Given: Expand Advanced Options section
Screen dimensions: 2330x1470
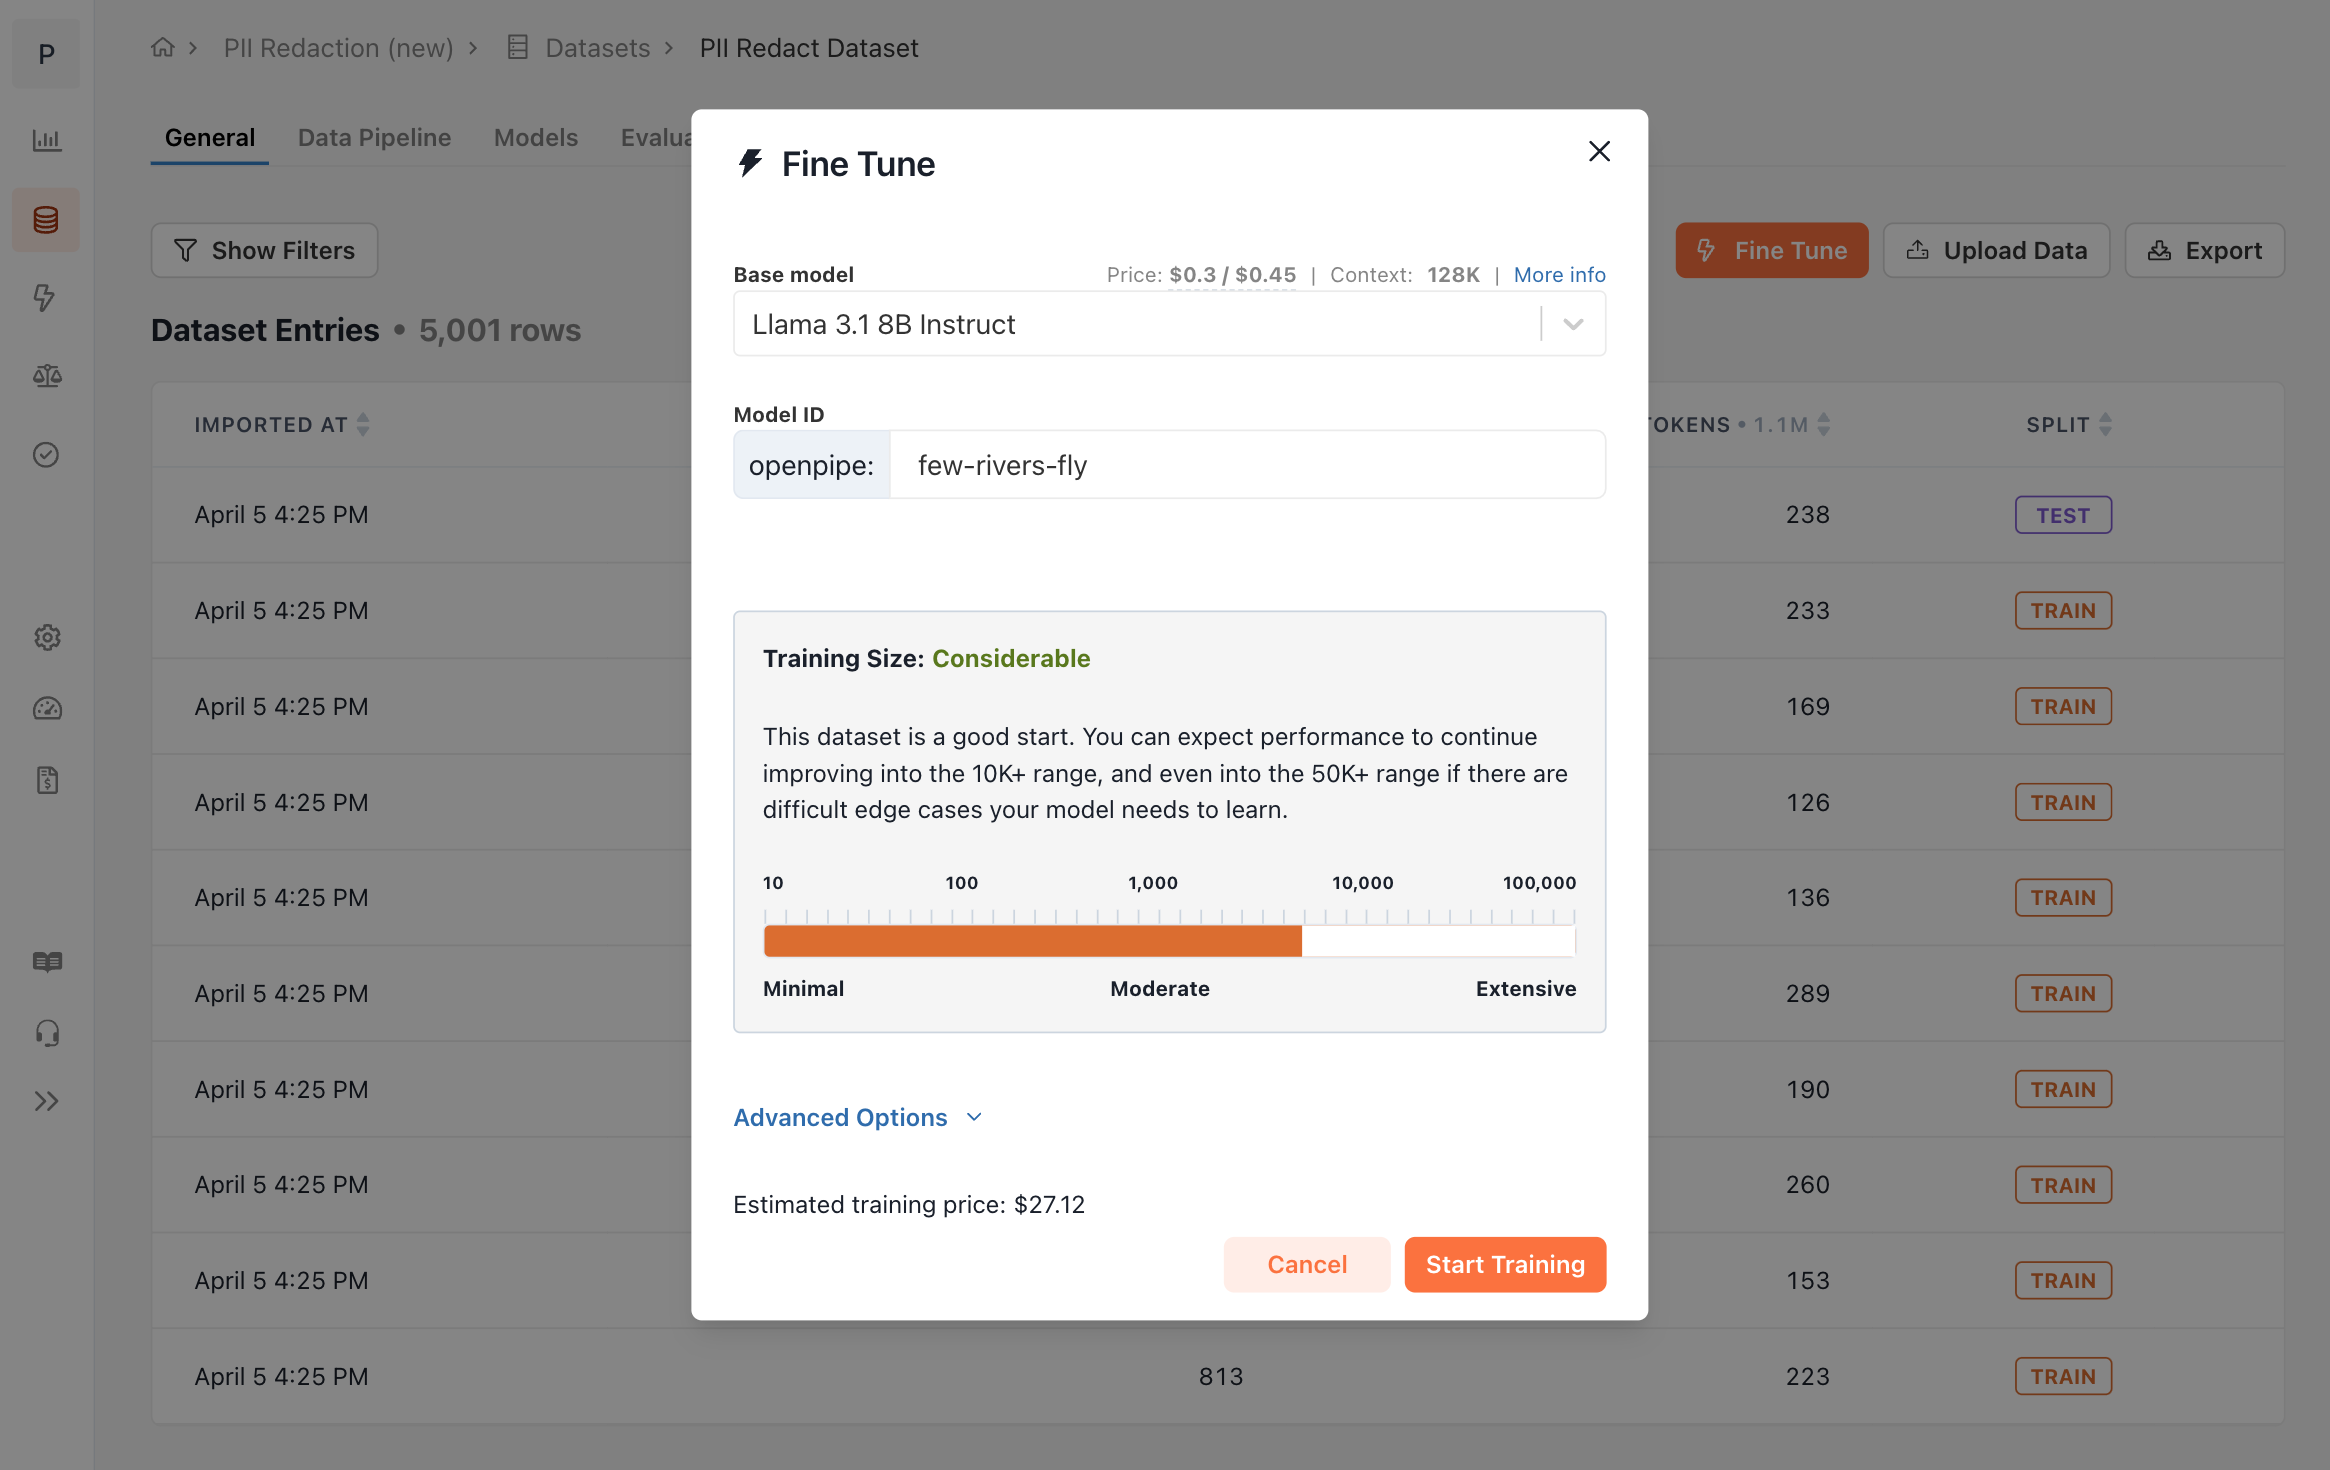Looking at the screenshot, I should [858, 1117].
